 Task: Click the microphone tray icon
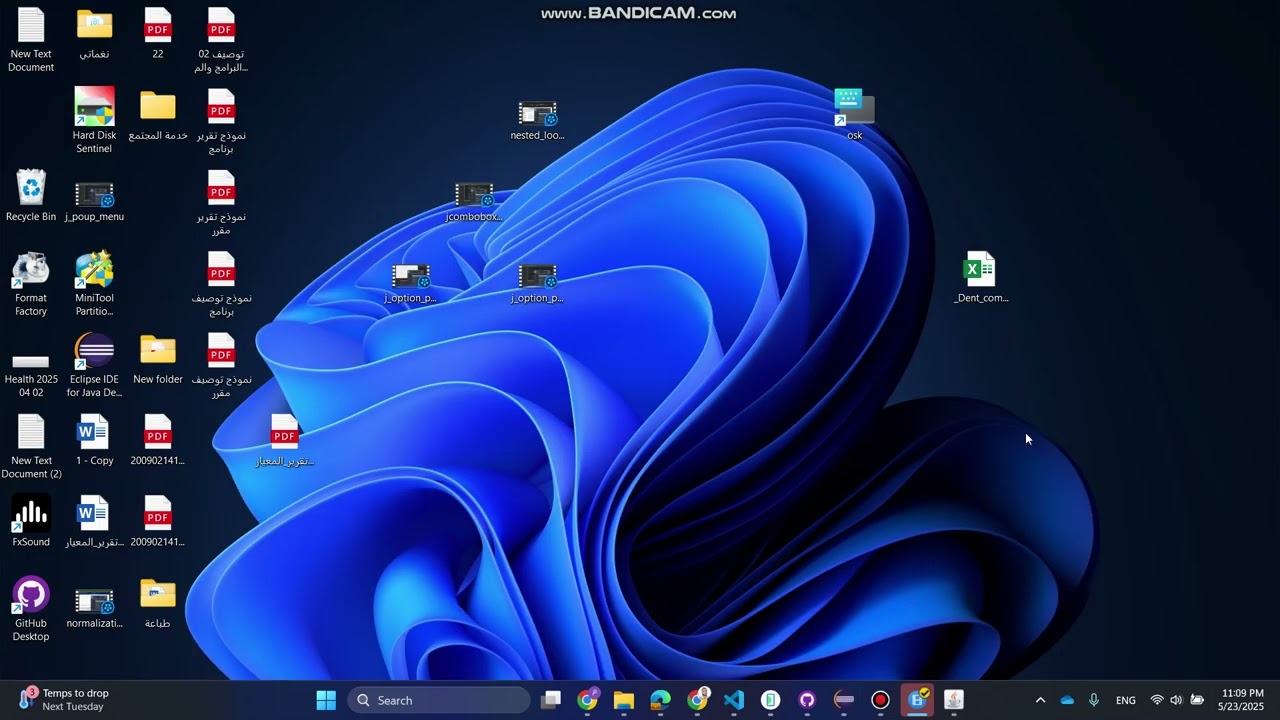coord(1094,700)
